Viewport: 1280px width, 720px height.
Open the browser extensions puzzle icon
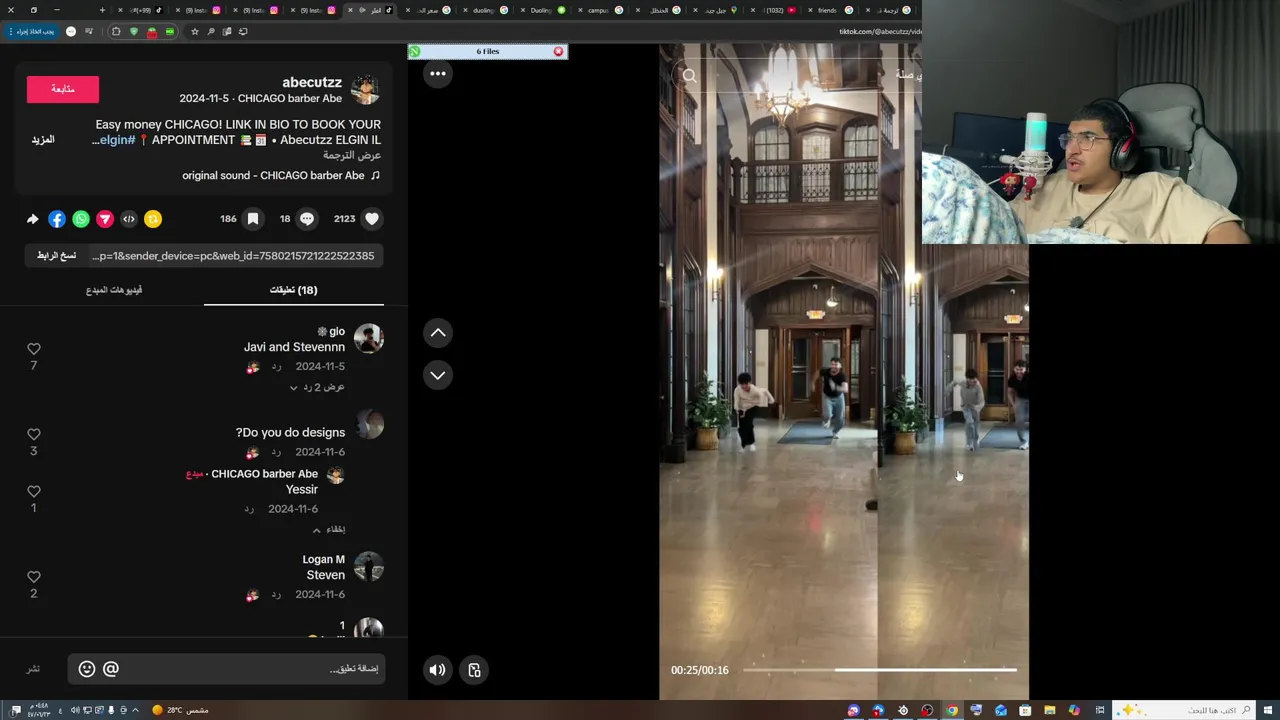coord(116,31)
